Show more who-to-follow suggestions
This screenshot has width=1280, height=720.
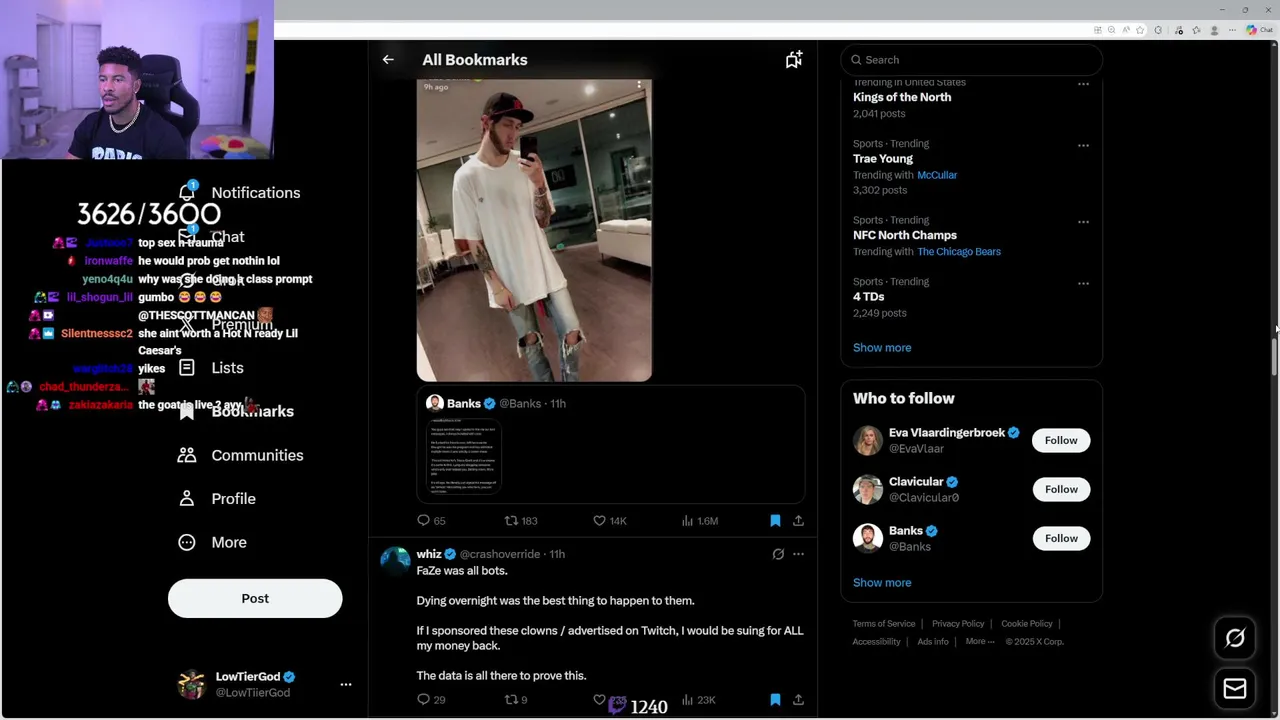point(882,583)
